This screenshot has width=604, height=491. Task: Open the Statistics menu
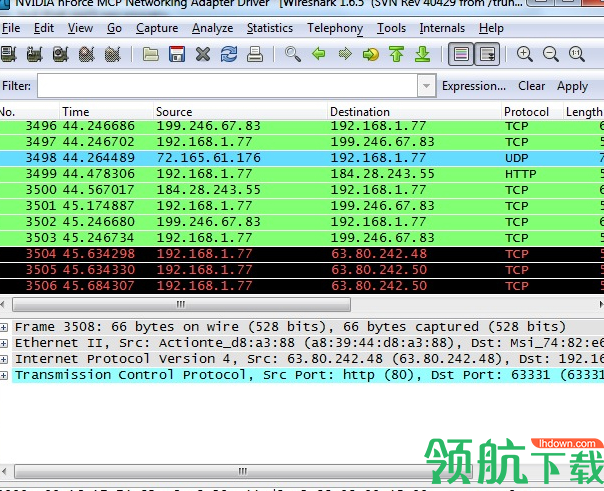click(x=270, y=28)
